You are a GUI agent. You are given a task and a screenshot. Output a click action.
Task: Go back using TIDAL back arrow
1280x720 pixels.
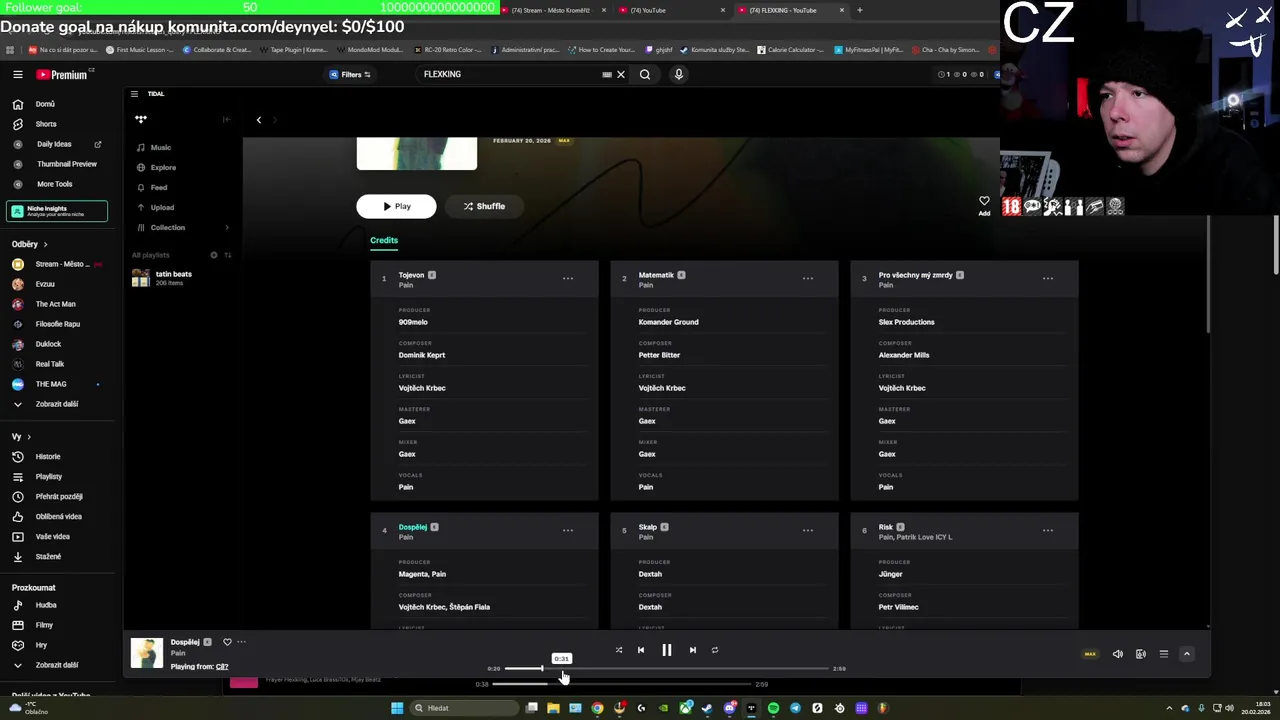point(258,120)
